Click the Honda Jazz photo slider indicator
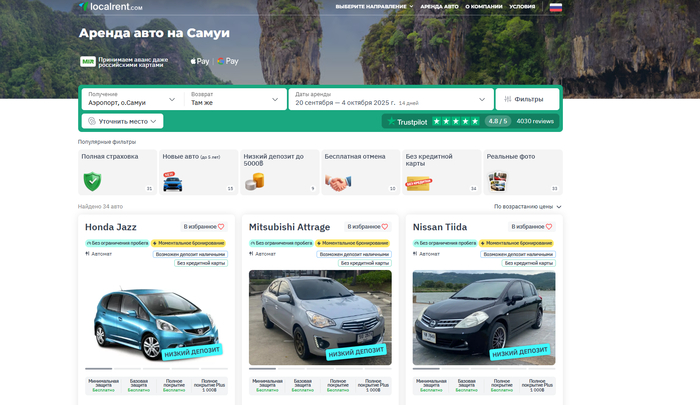Viewport: 700px width, 405px height. point(98,369)
